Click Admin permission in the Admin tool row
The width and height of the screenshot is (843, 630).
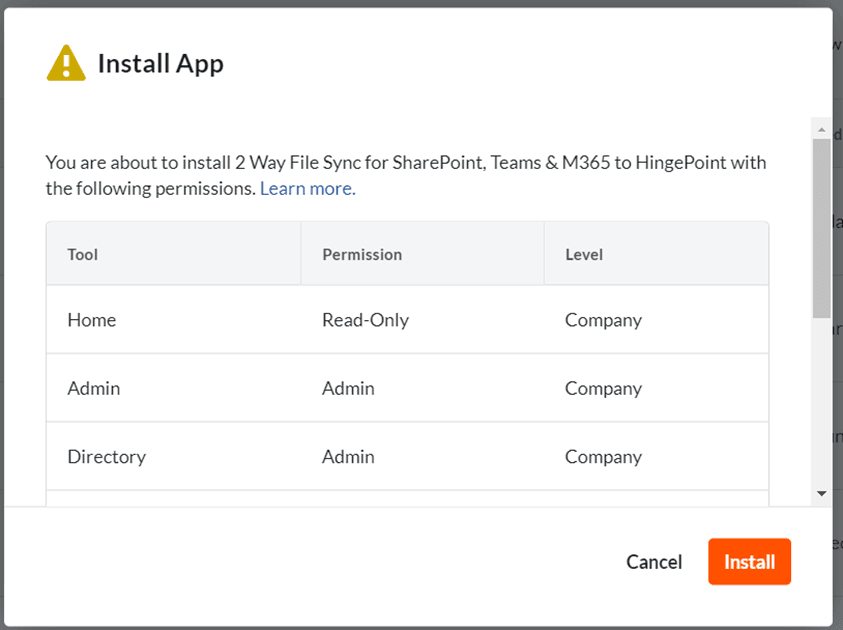coord(348,388)
